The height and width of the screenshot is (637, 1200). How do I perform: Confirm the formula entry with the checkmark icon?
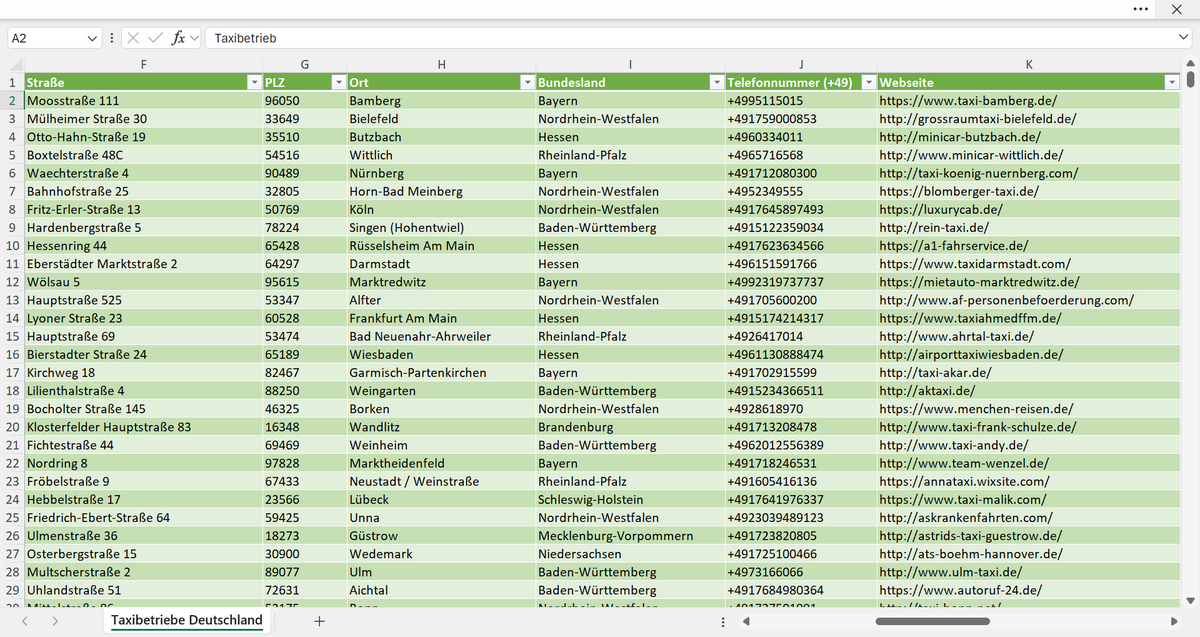tap(155, 38)
